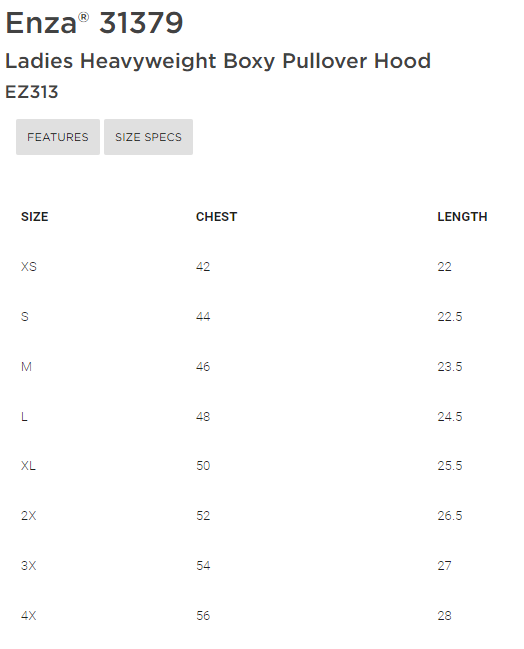Select the XL size row label
This screenshot has height=649, width=524.
pos(28,466)
